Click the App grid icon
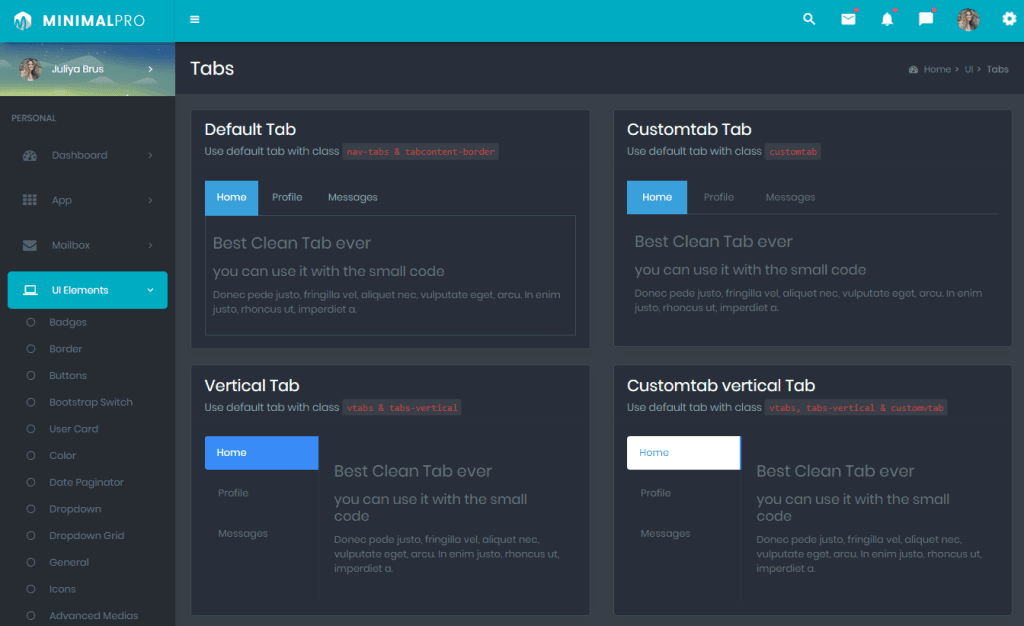 (x=30, y=200)
